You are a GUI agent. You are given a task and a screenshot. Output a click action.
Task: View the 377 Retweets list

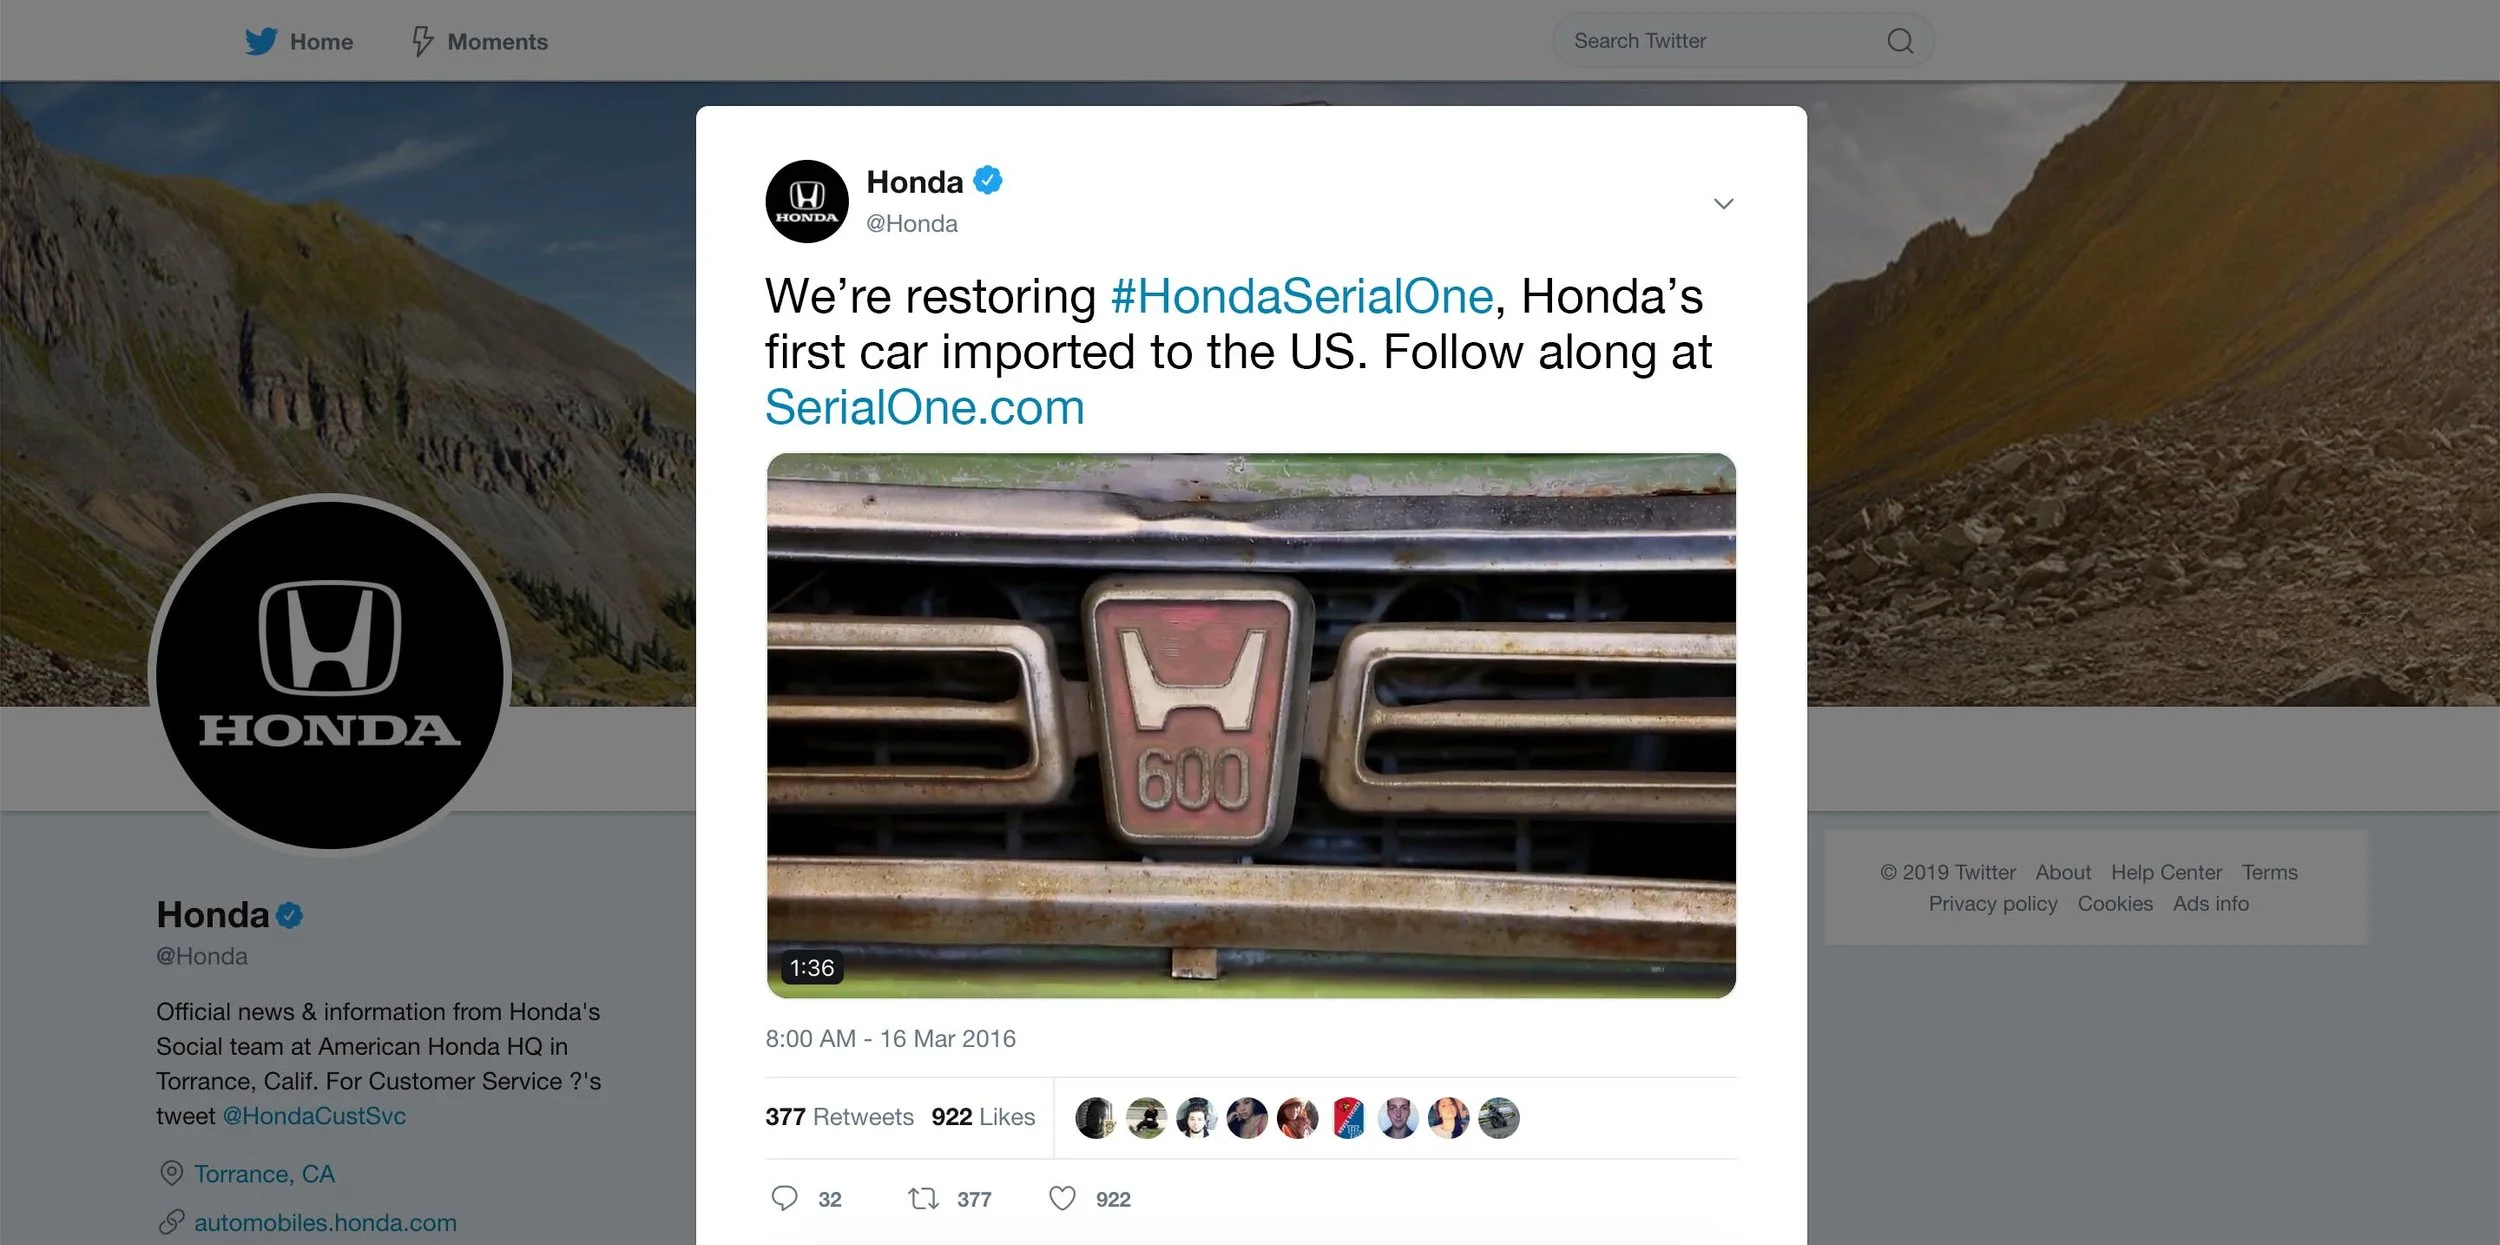(x=839, y=1117)
